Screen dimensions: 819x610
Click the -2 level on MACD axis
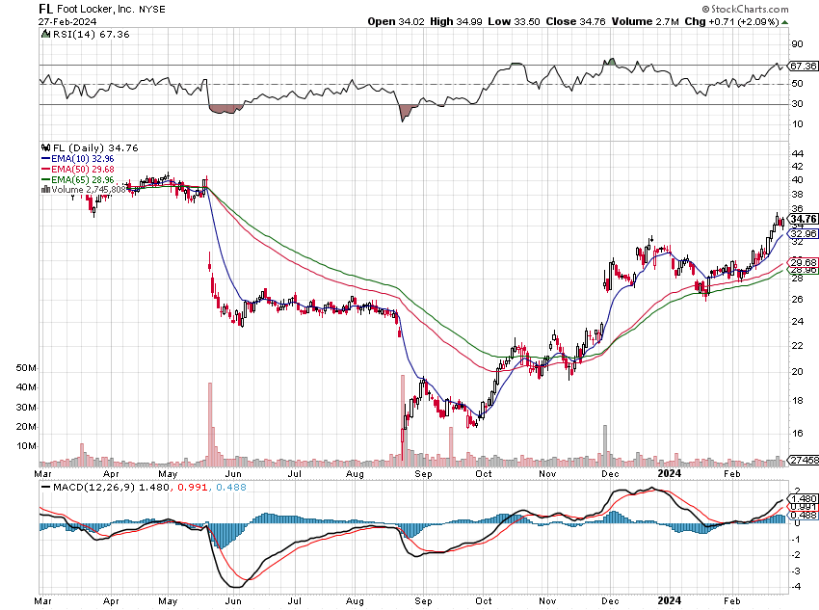pyautogui.click(x=796, y=555)
